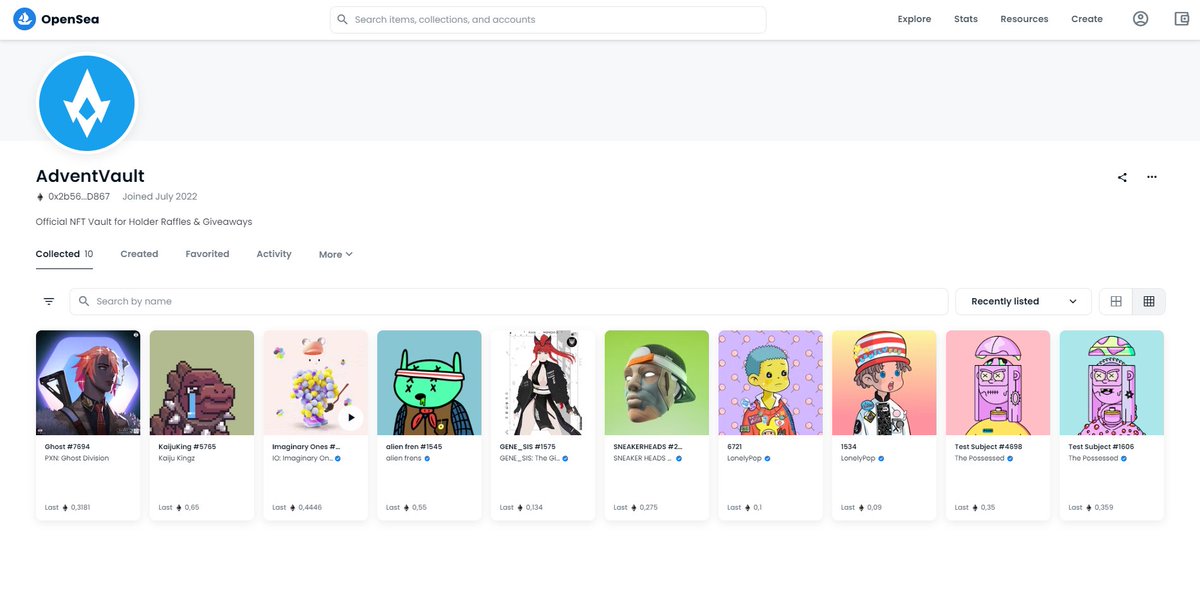Click the Ghost #7694 title text
Image resolution: width=1200 pixels, height=595 pixels.
click(66, 446)
